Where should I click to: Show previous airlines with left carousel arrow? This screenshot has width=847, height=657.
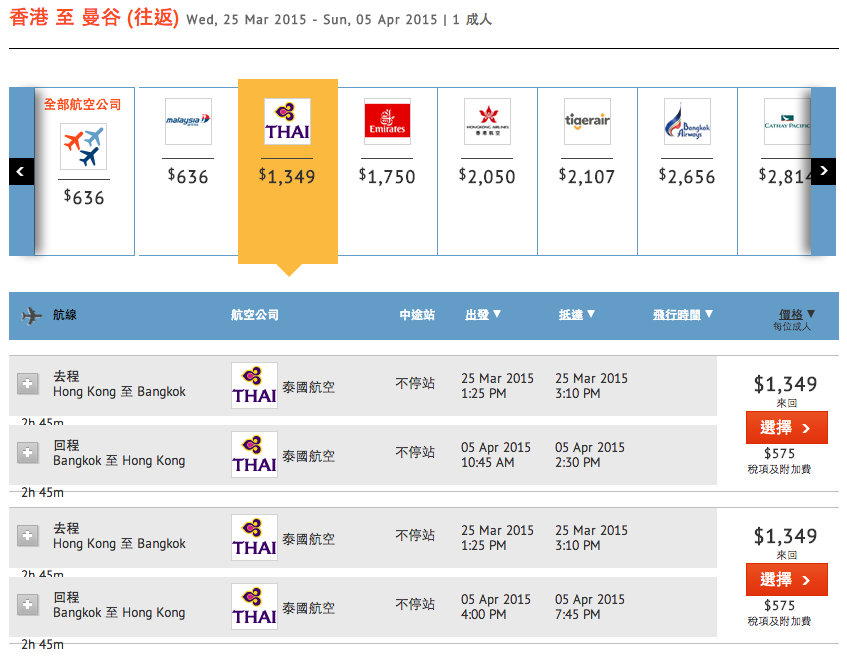click(x=21, y=171)
